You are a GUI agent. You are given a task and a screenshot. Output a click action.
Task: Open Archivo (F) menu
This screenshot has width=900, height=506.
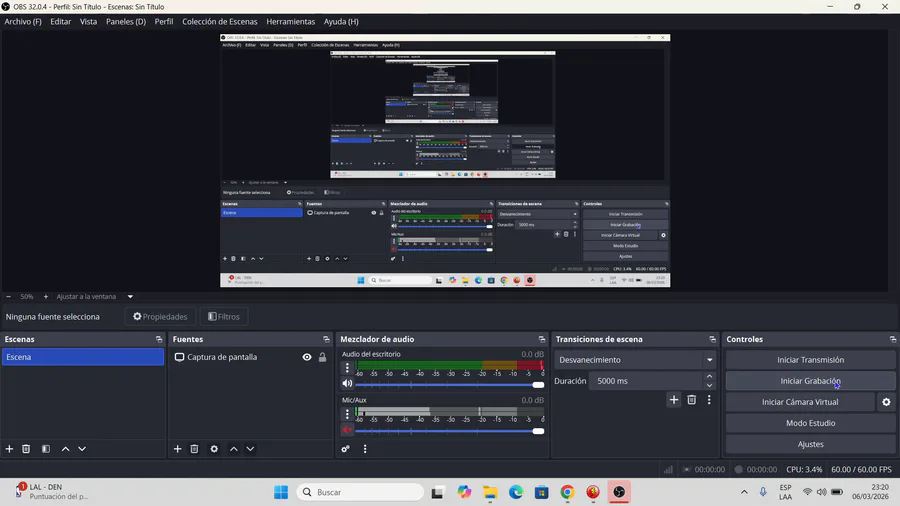coord(23,21)
